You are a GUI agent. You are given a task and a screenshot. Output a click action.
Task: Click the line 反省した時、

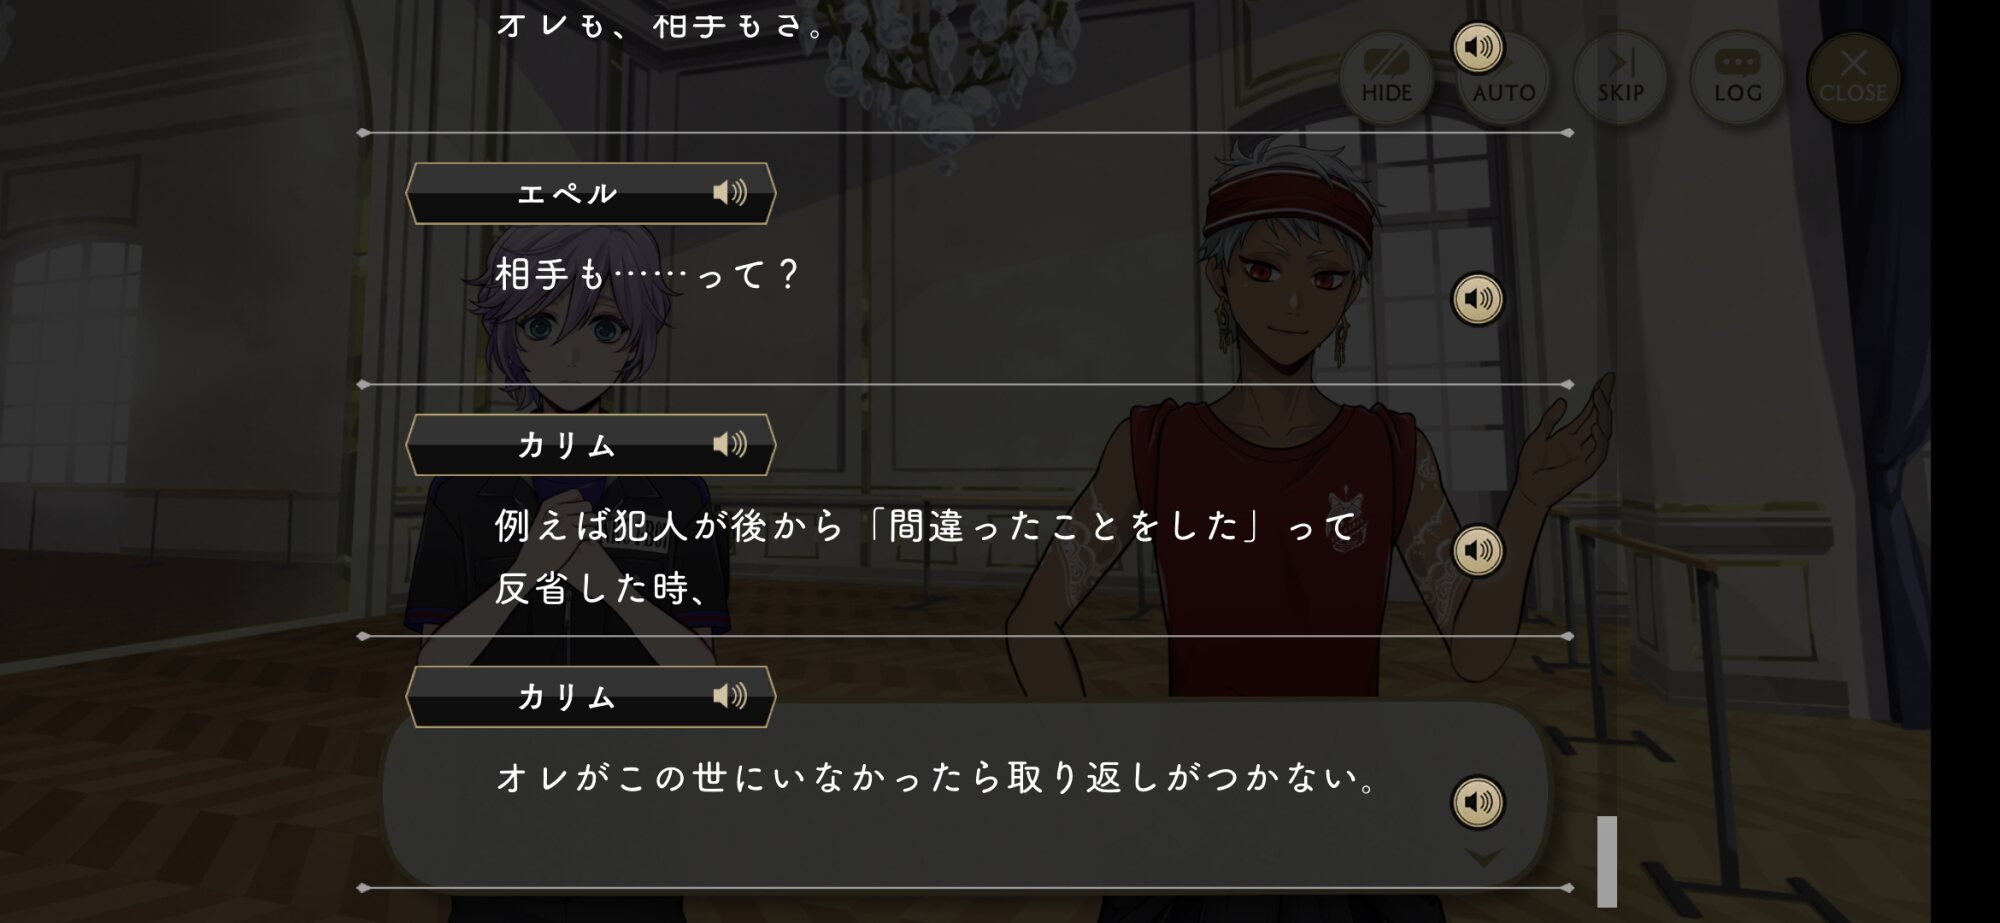(x=604, y=588)
